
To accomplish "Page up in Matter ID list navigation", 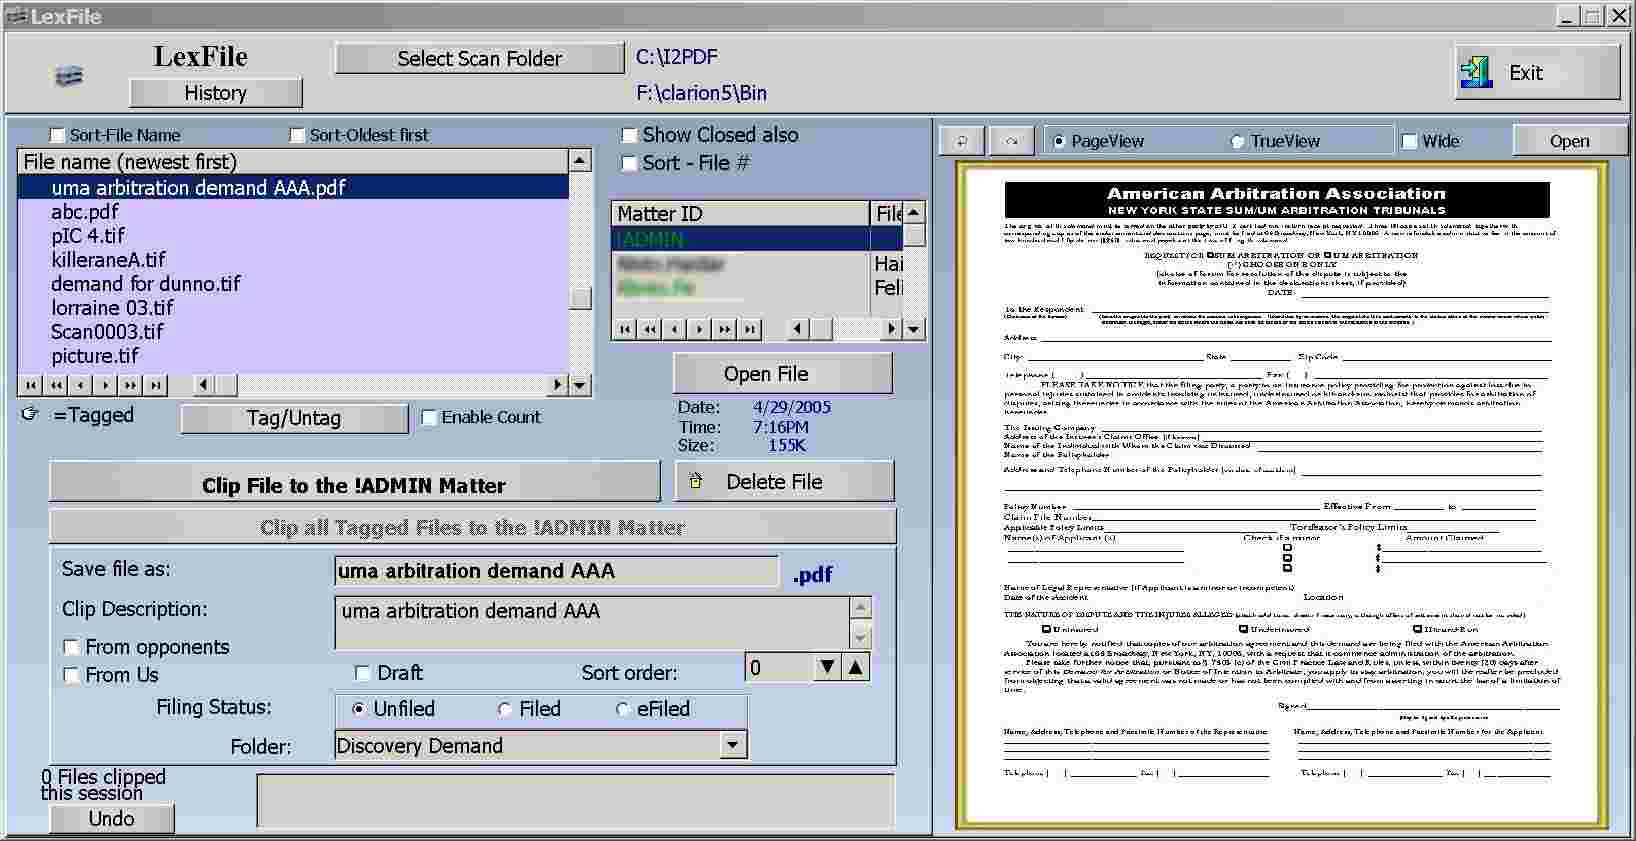I will [x=650, y=329].
